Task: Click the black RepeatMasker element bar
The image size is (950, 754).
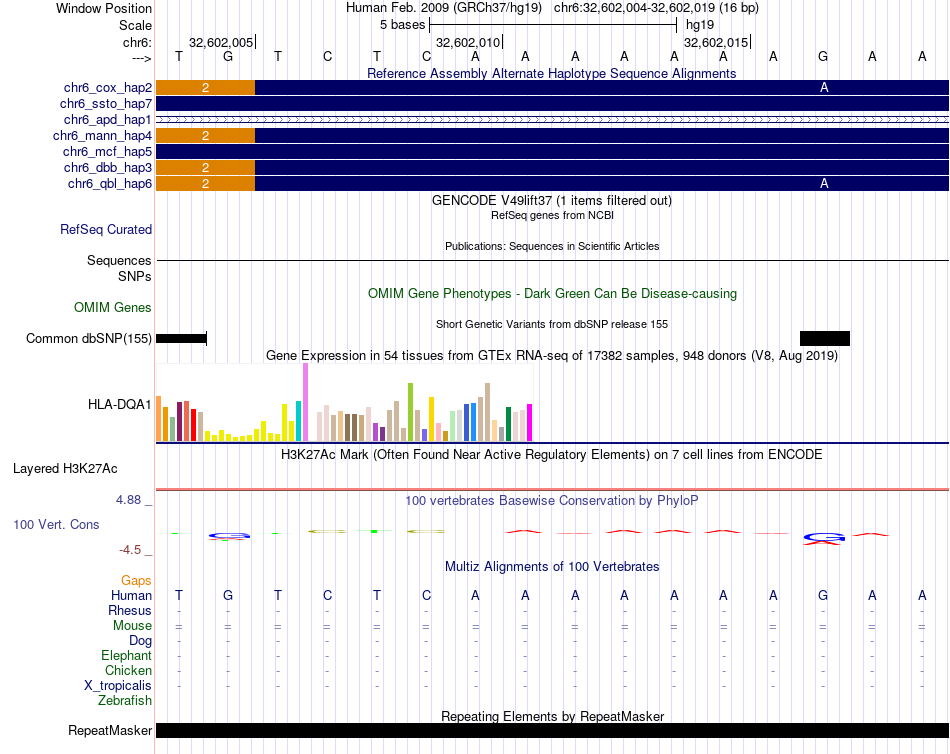Action: (553, 730)
